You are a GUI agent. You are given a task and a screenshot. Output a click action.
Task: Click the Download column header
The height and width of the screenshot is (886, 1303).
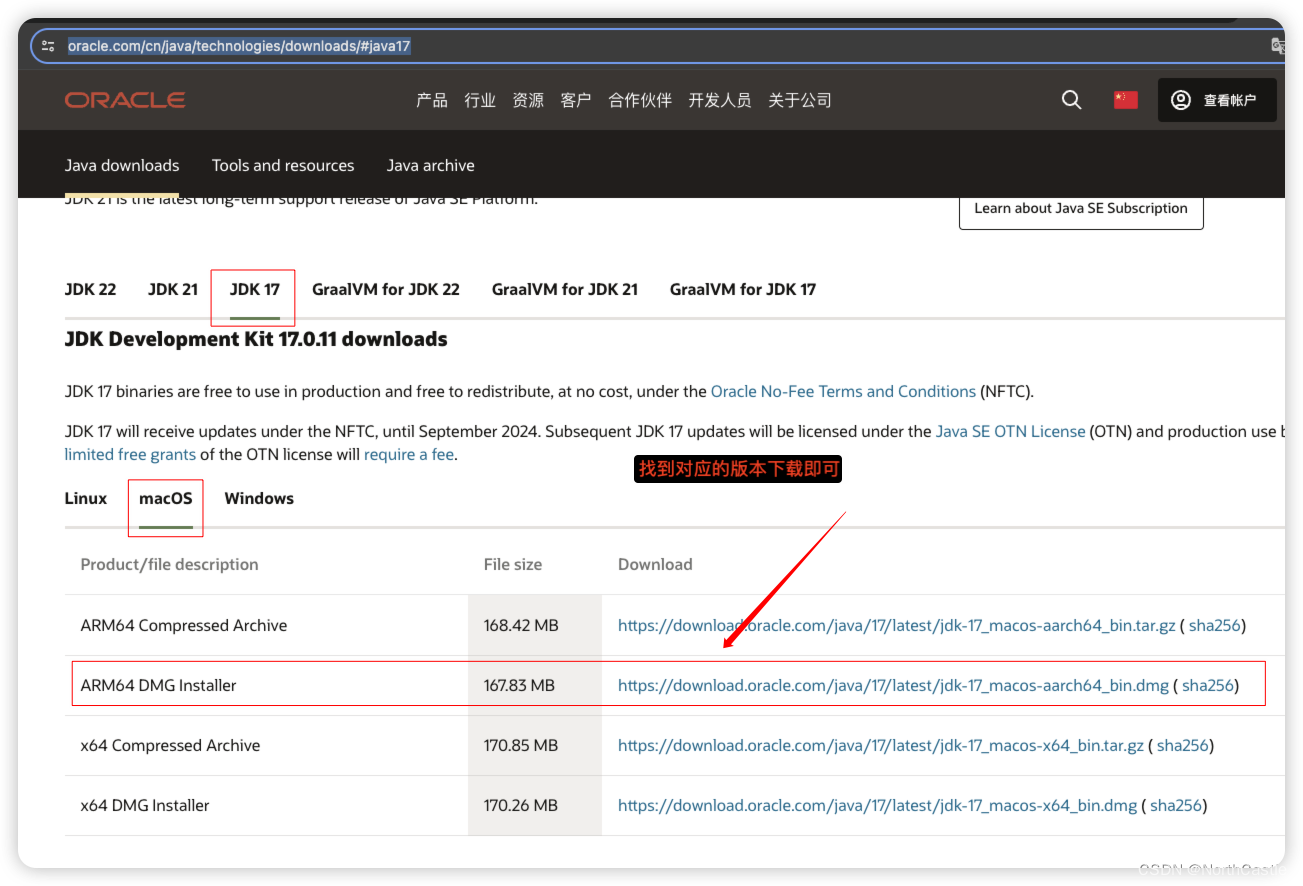pos(655,564)
